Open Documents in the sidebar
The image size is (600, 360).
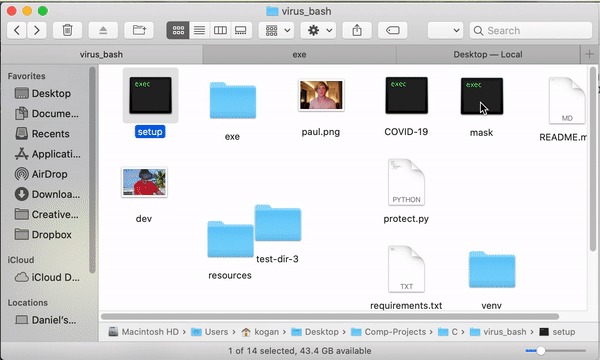coord(47,114)
